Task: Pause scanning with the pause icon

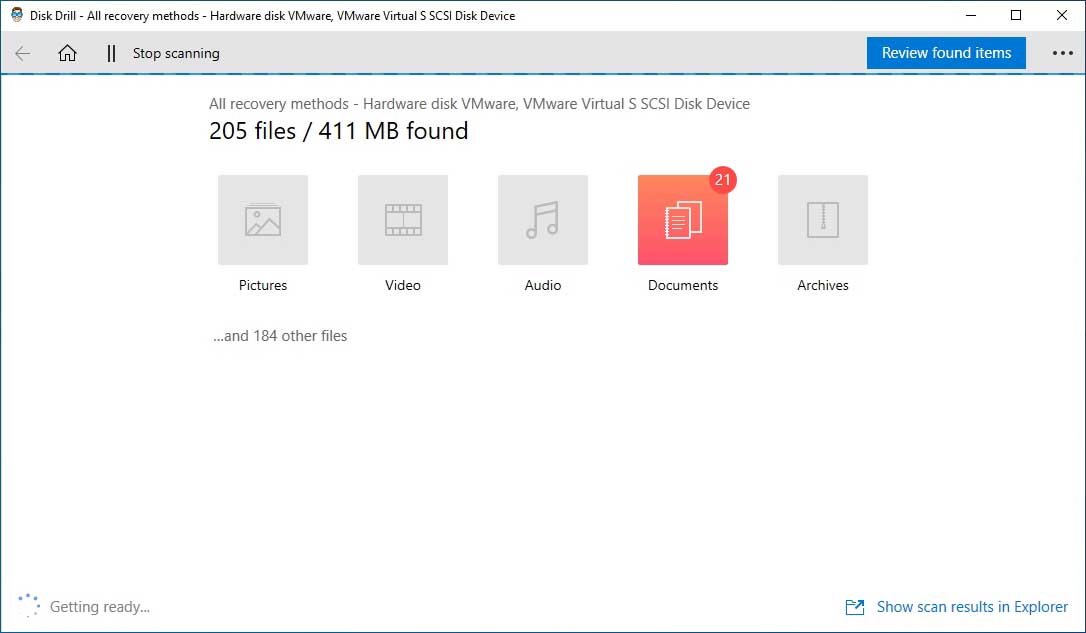Action: (111, 53)
